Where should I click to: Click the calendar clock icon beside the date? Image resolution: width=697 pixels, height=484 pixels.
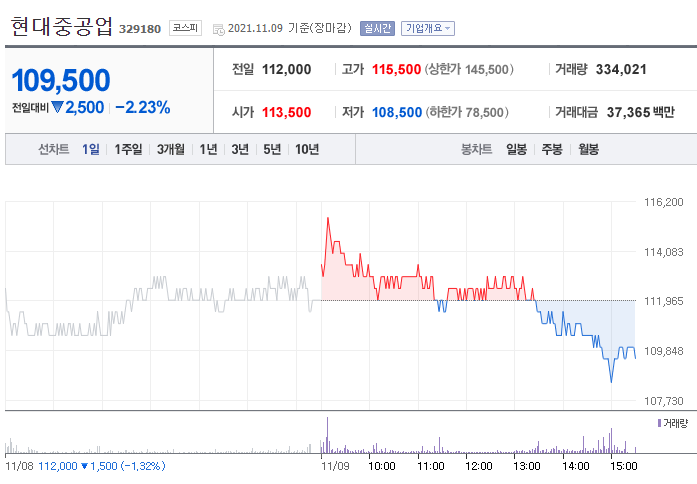pyautogui.click(x=218, y=30)
